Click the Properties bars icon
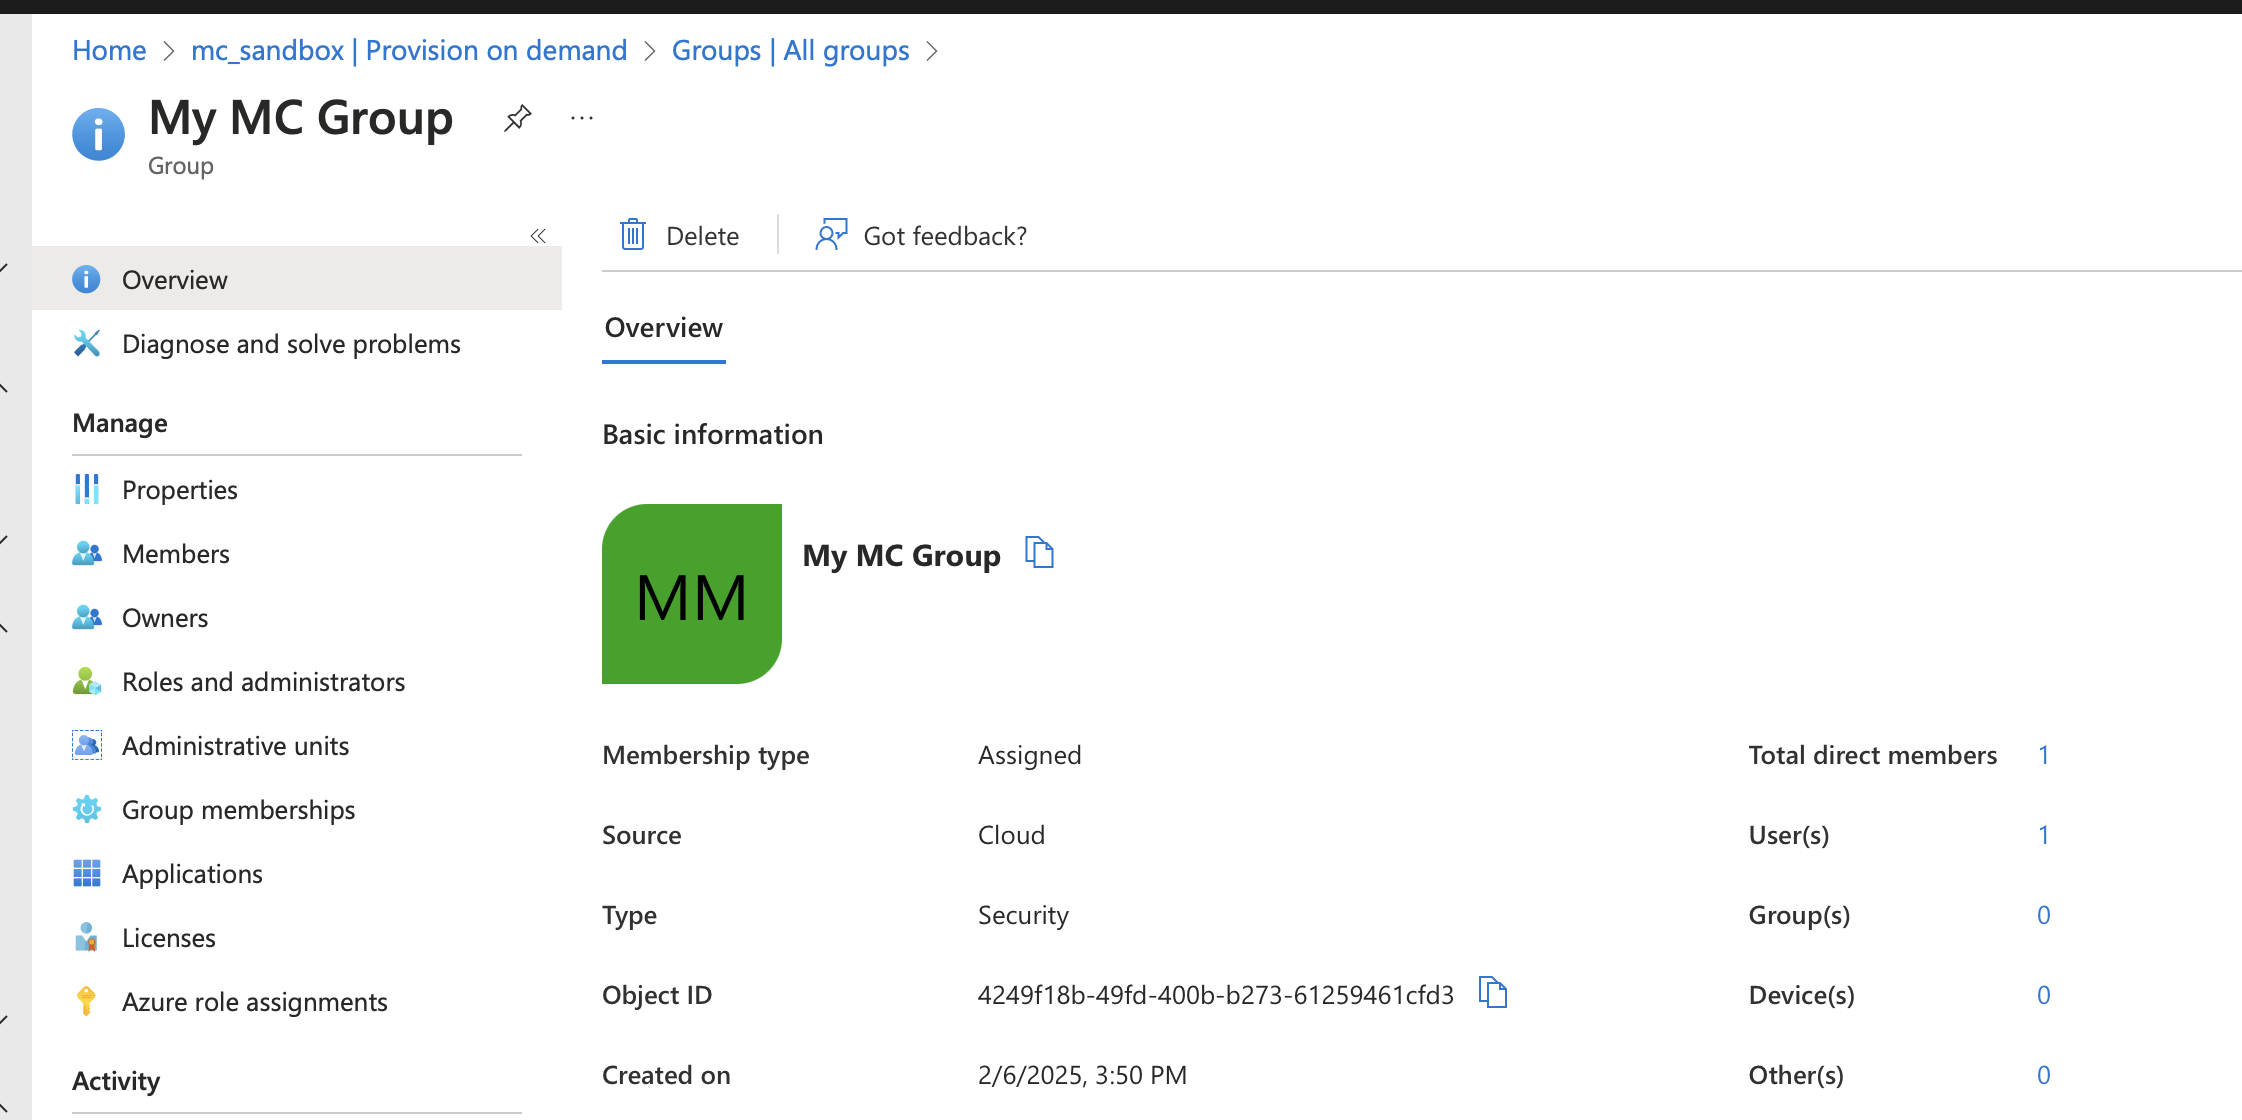Screen dimensions: 2242x1120 87,489
